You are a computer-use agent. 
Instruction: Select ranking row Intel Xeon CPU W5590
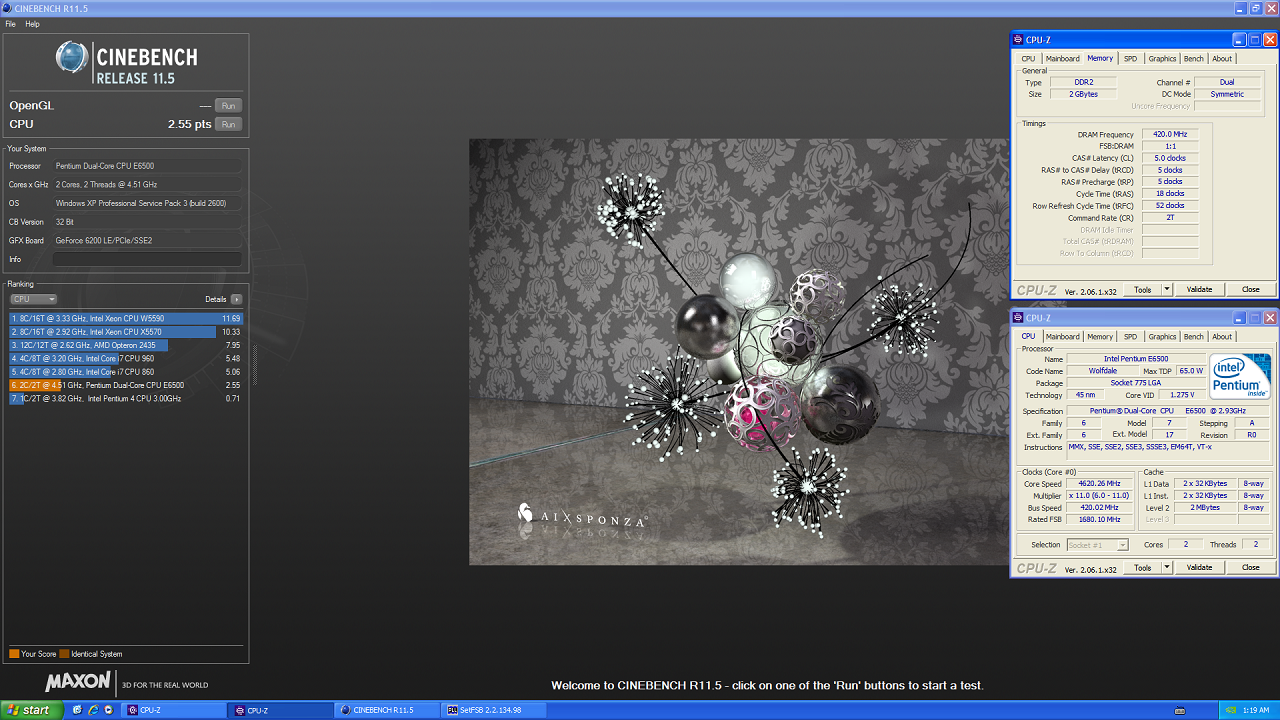[x=126, y=318]
